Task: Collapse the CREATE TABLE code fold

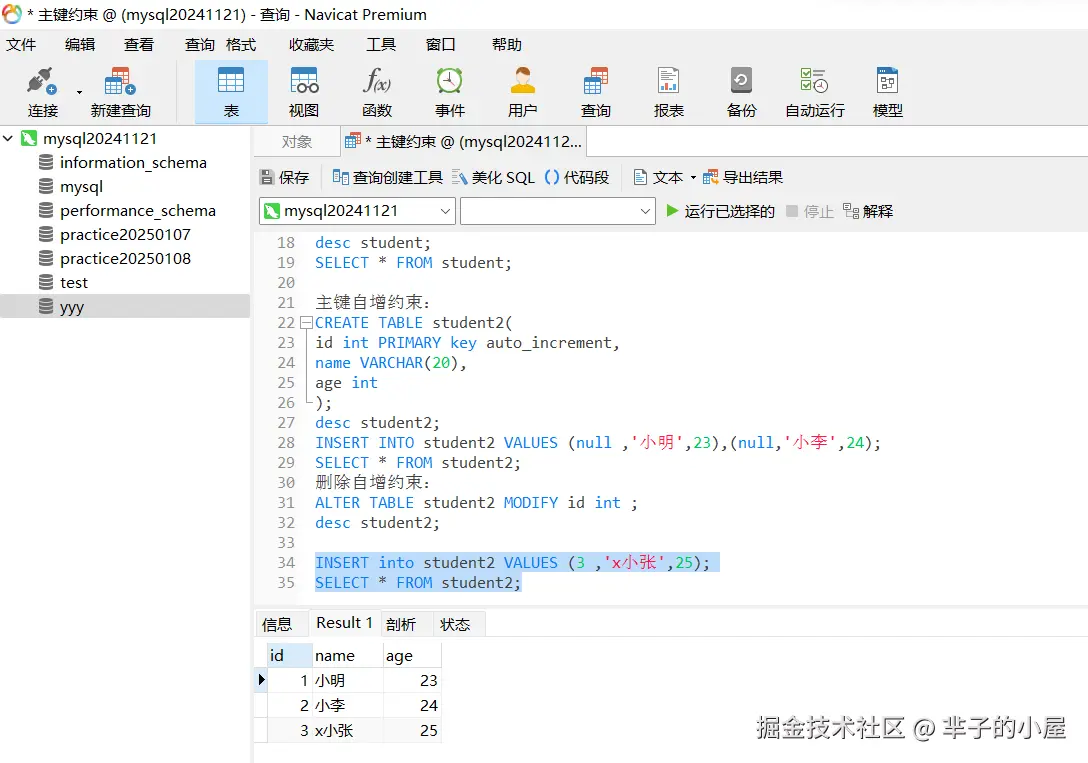Action: 306,323
